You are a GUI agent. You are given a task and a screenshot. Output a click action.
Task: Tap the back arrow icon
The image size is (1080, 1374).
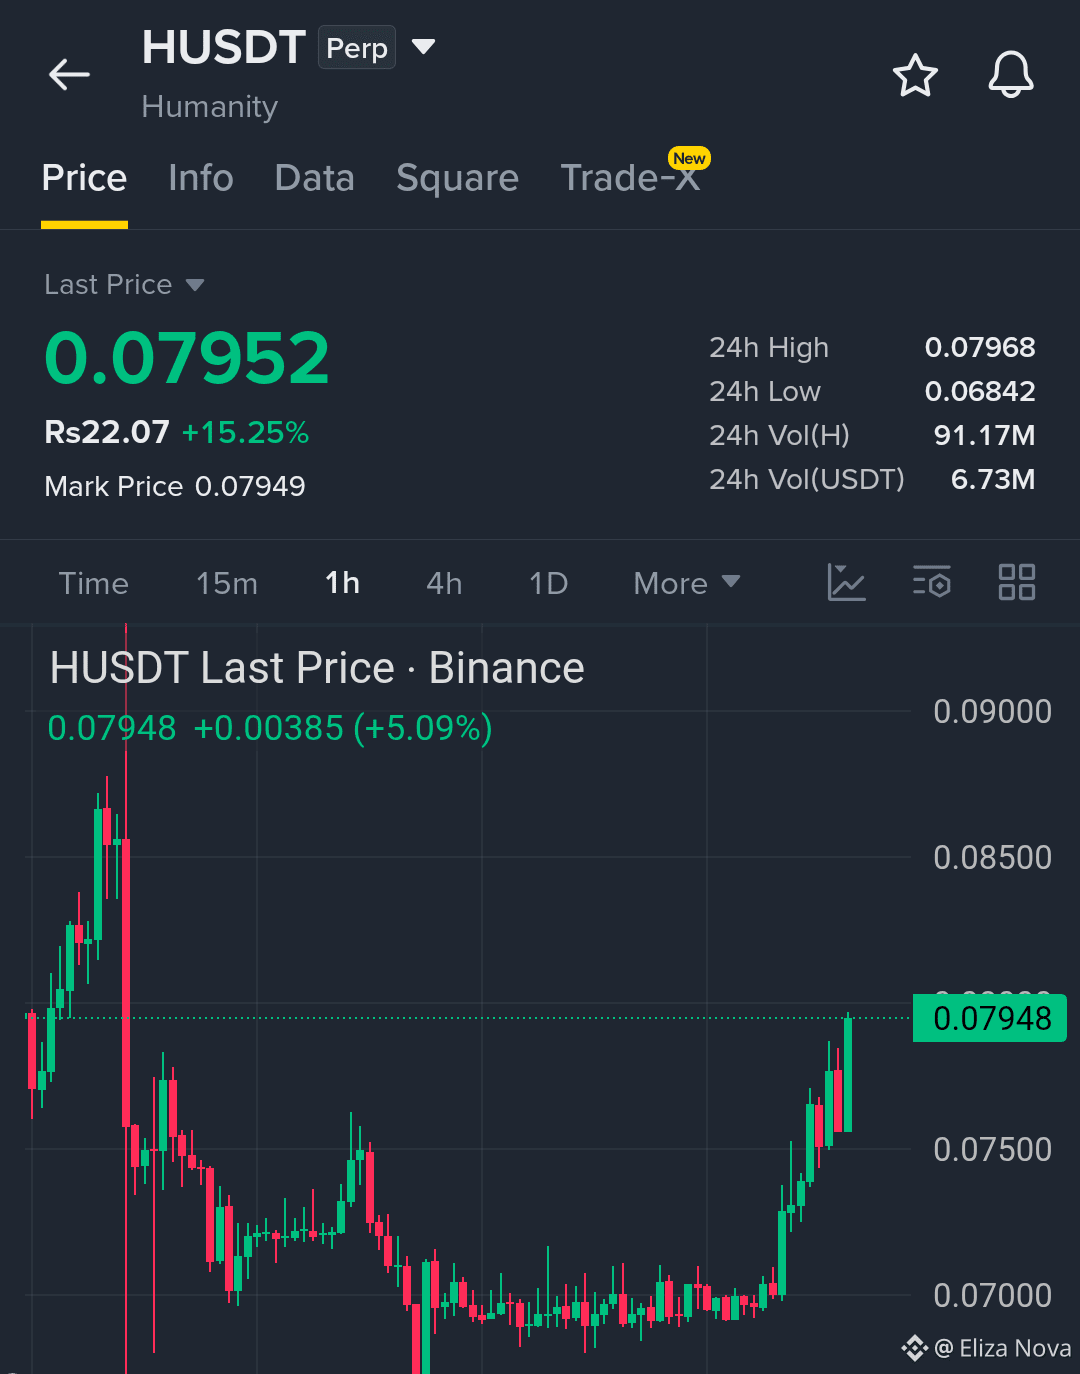point(69,74)
